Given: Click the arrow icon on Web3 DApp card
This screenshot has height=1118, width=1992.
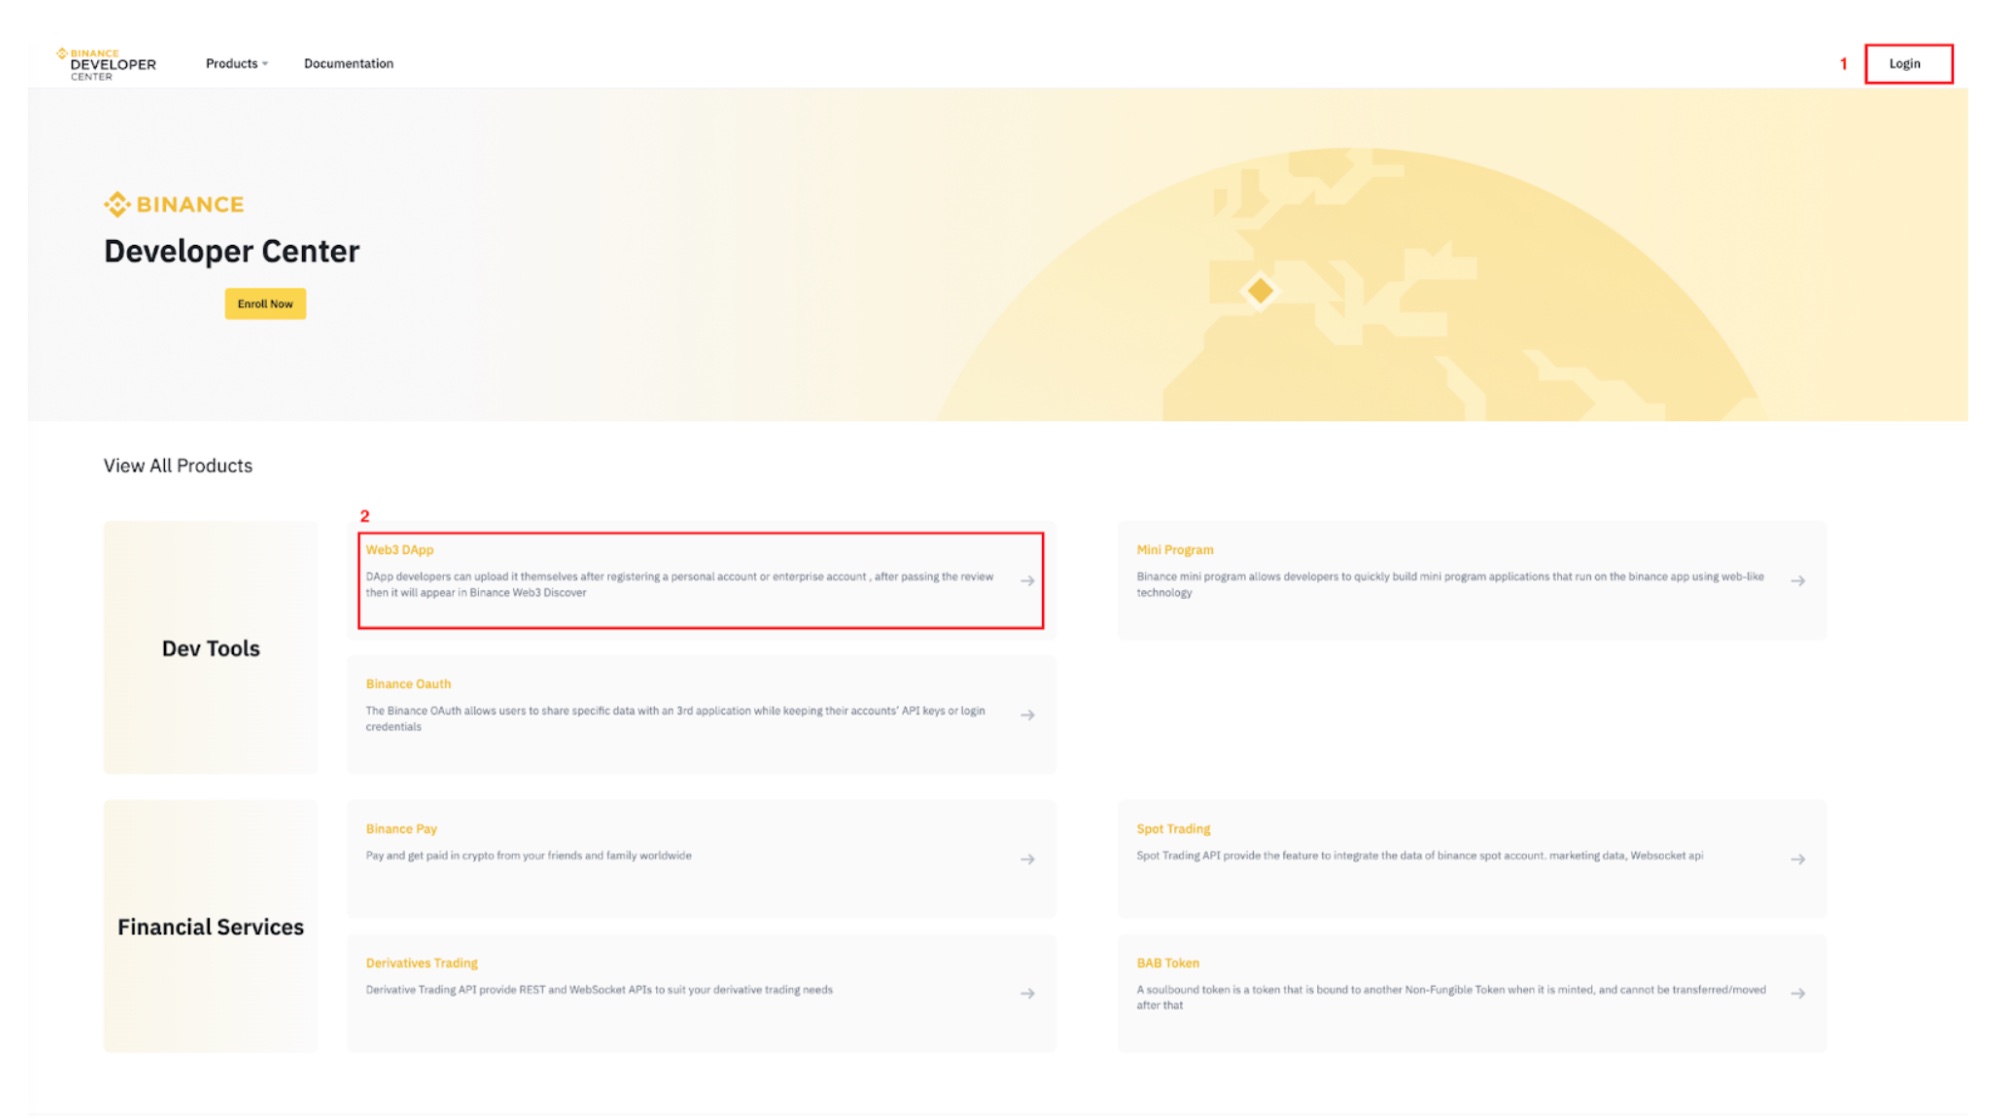Looking at the screenshot, I should [1027, 581].
